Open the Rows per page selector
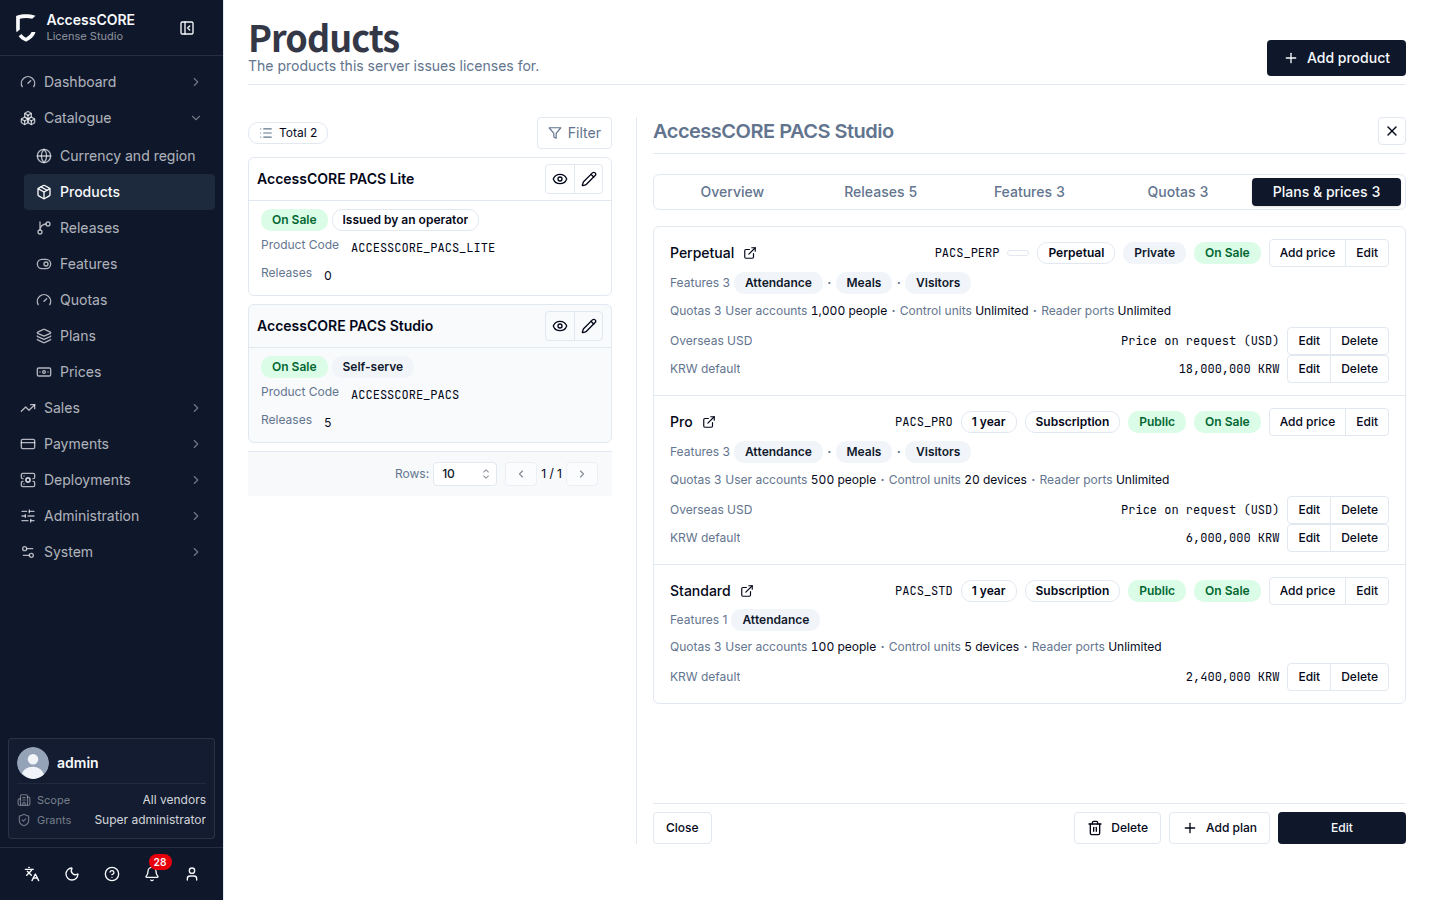 click(x=465, y=474)
